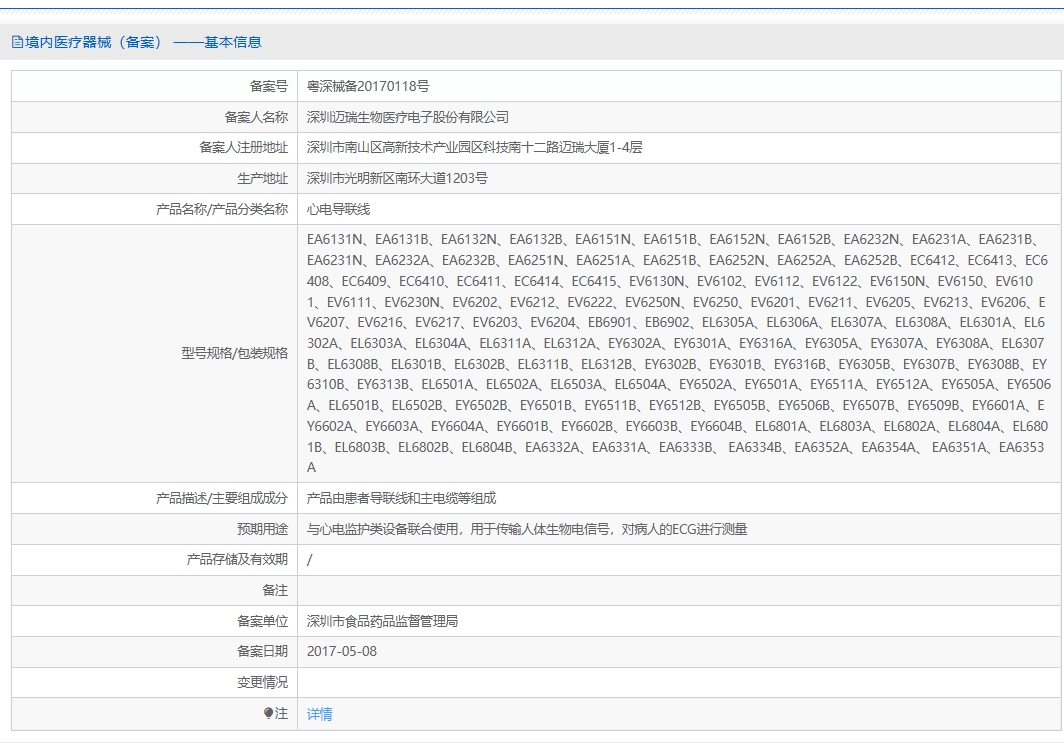
Task: Click the 产品描述/主要组成成分 label
Action: coord(222,498)
